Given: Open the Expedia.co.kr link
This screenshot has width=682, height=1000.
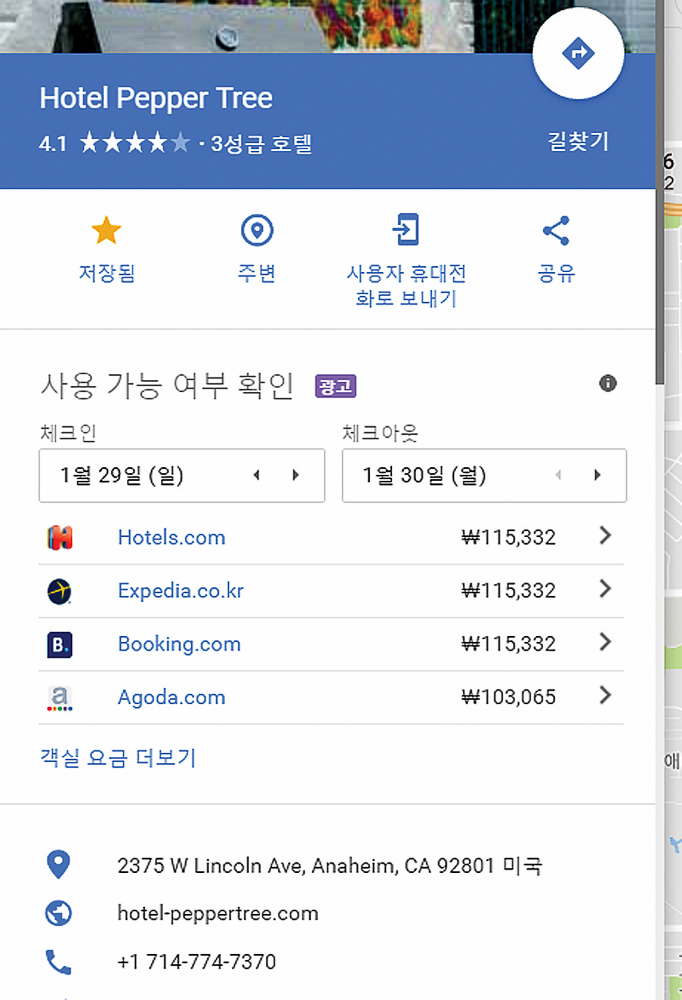Looking at the screenshot, I should [x=181, y=591].
